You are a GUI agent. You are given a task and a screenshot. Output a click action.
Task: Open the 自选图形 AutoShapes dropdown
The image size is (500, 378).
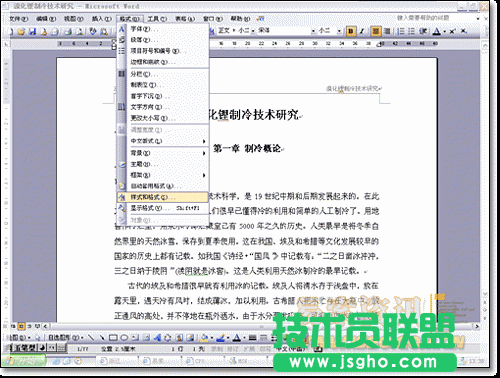(65, 338)
